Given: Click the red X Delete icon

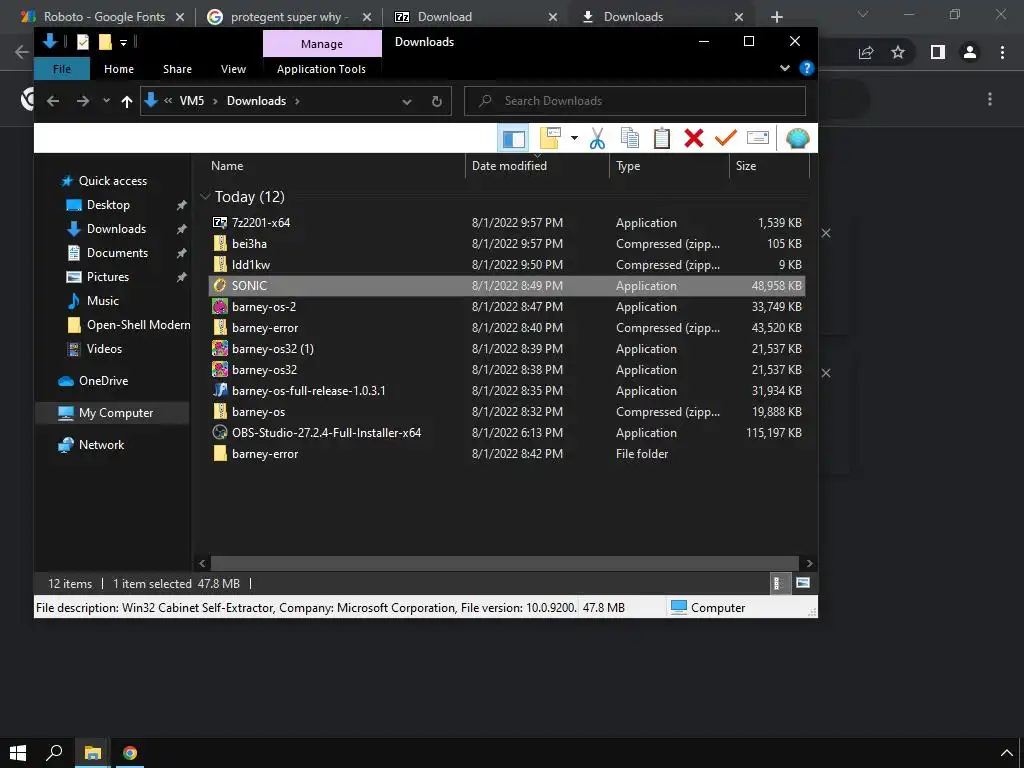Looking at the screenshot, I should click(x=694, y=138).
